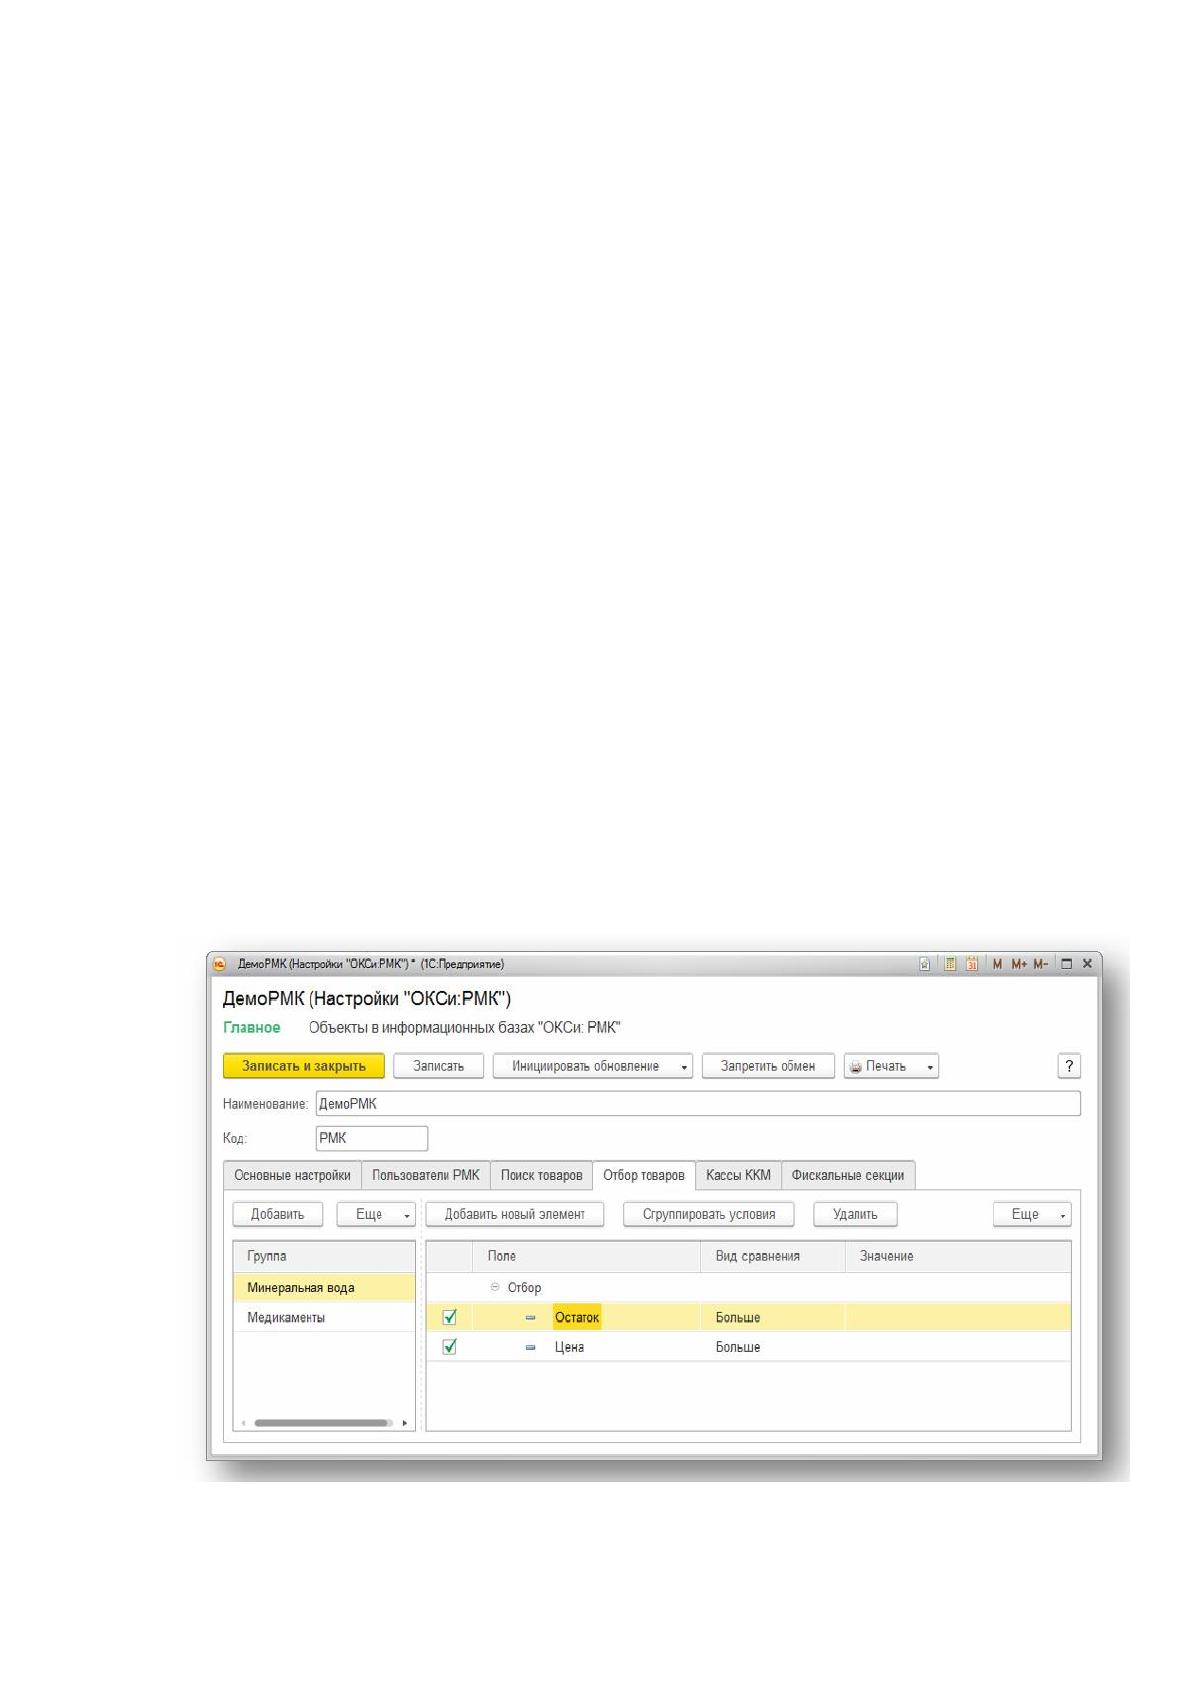Expand the Печать dropdown menu
The image size is (1191, 1684).
click(930, 1067)
